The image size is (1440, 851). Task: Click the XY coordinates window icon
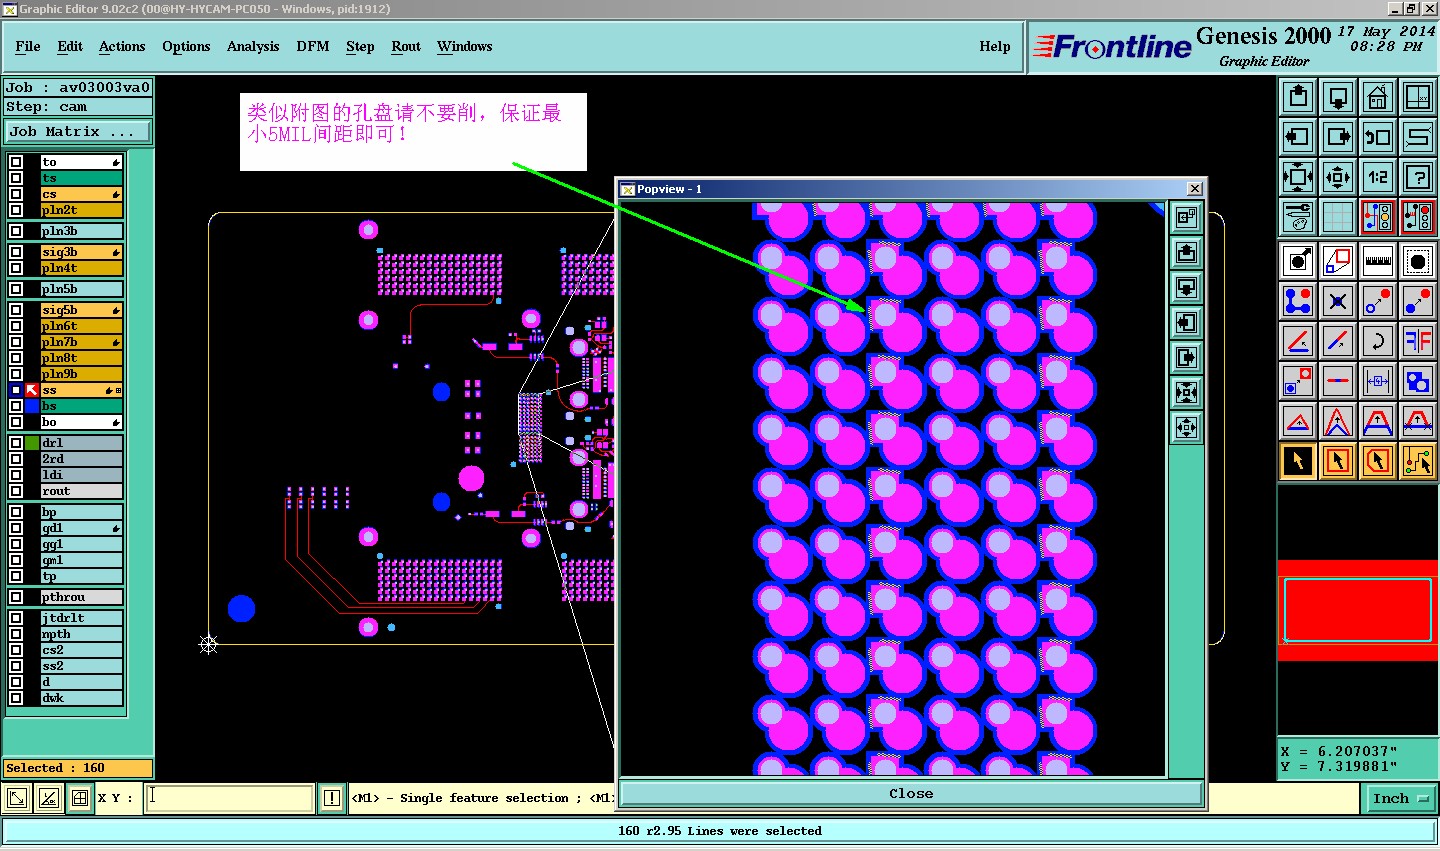tap(1418, 97)
